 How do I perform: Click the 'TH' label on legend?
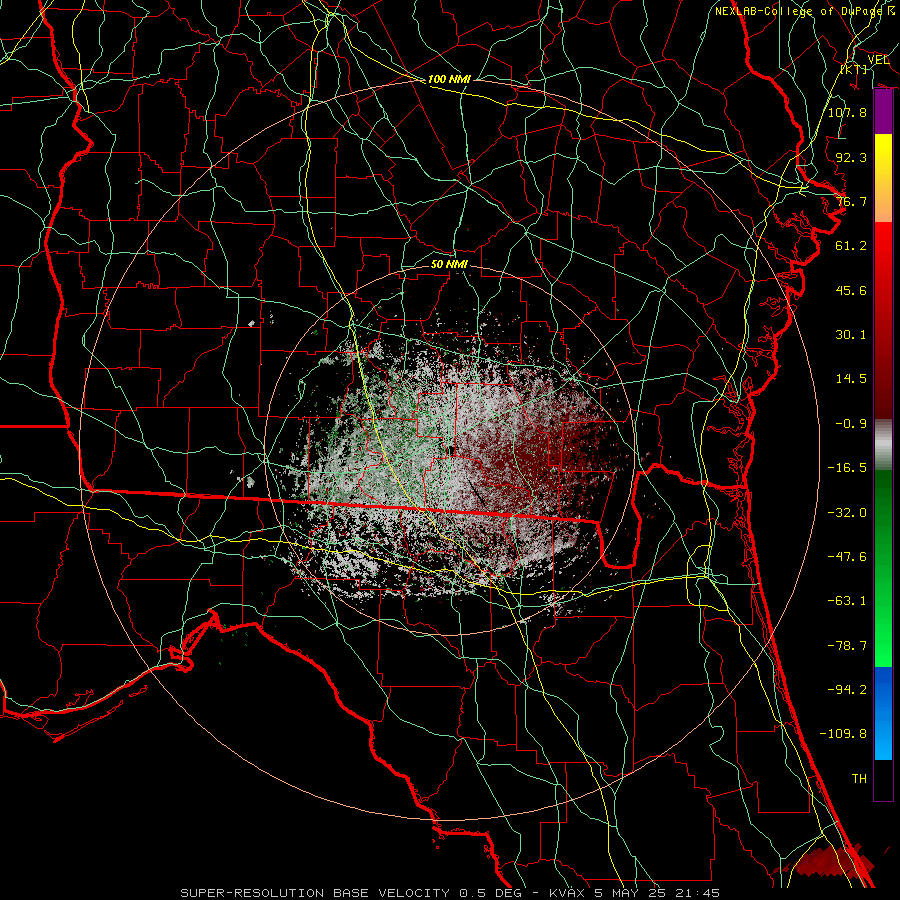coord(859,779)
